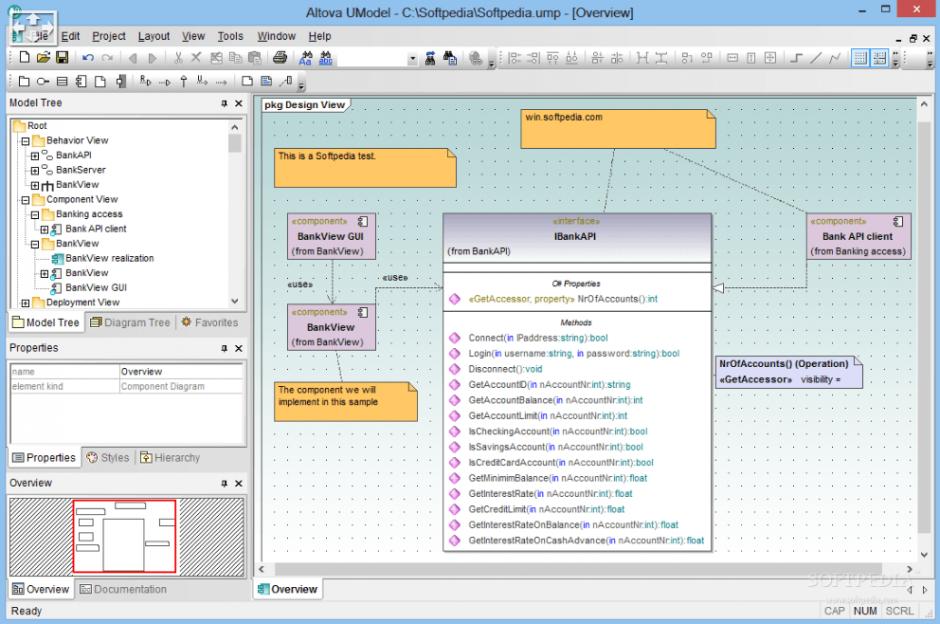Switch to the Diagram Tree tab

click(130, 322)
